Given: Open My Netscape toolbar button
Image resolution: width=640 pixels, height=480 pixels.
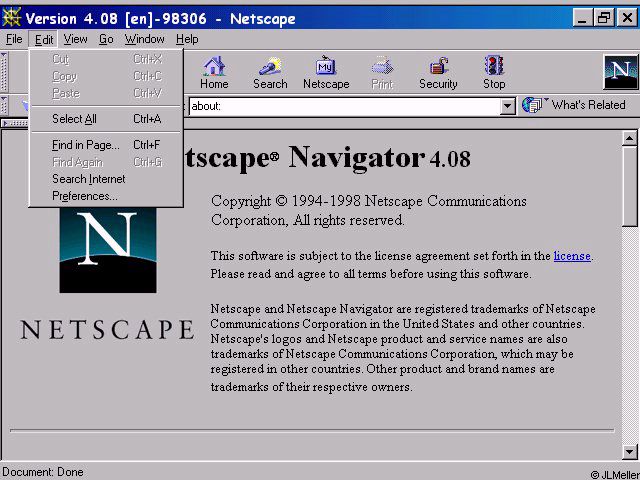Looking at the screenshot, I should coord(326,73).
